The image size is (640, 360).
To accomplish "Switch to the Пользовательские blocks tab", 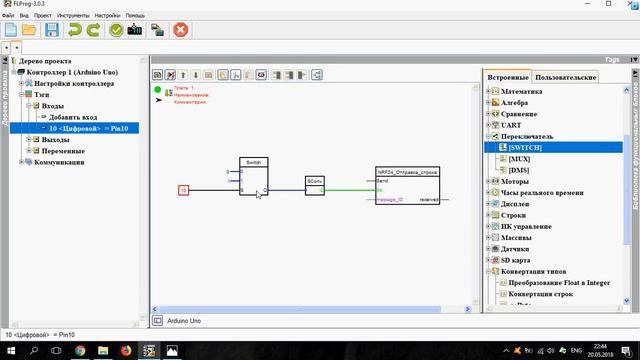I will coord(566,77).
